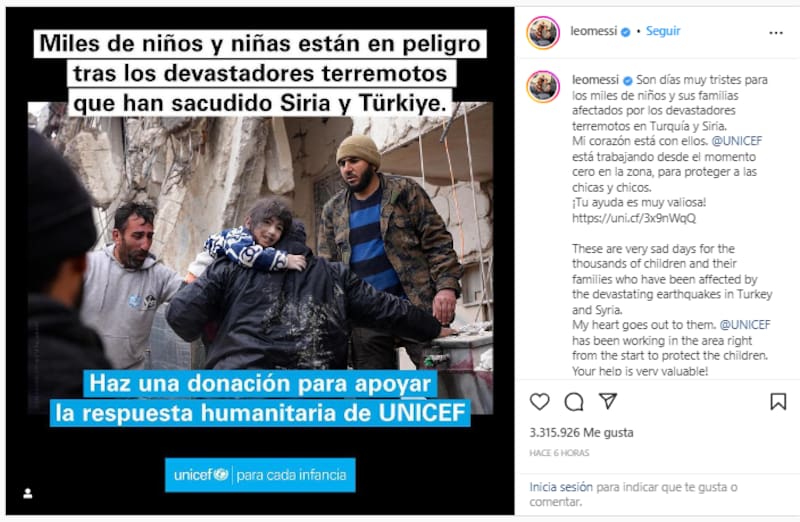Viewport: 800px width, 522px height.
Task: Click Inicia sesión to log in
Action: (561, 487)
